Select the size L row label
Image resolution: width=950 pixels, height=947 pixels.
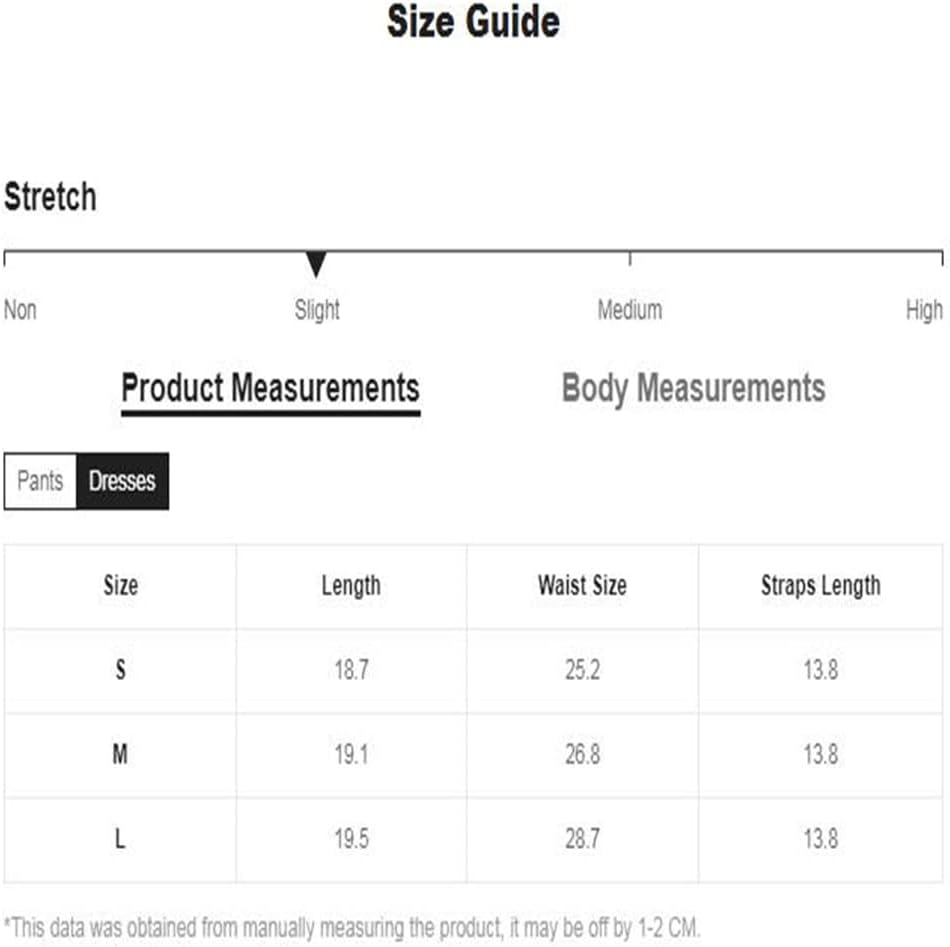click(120, 839)
